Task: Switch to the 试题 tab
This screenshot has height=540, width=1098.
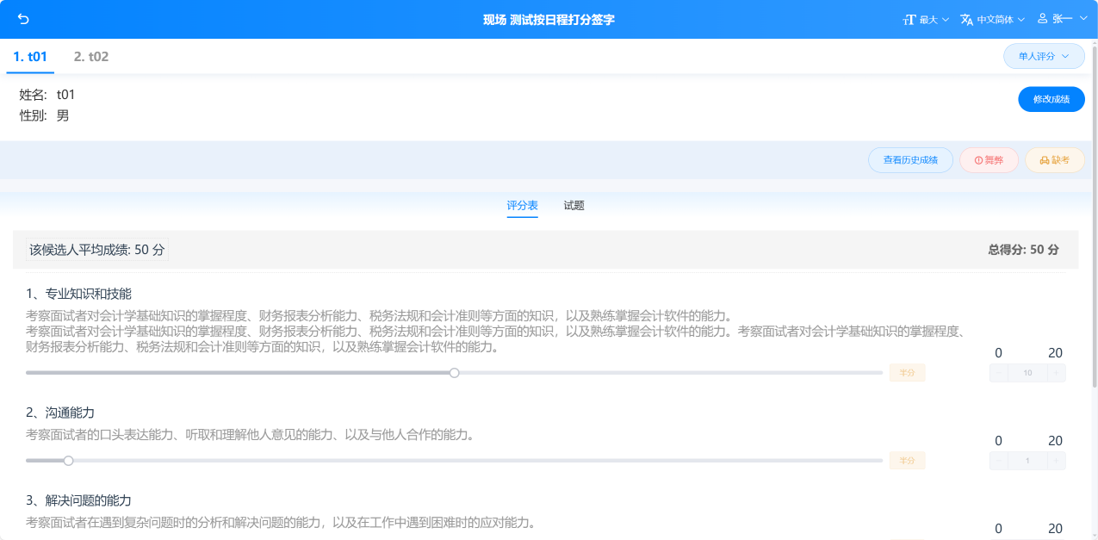Action: pos(574,205)
